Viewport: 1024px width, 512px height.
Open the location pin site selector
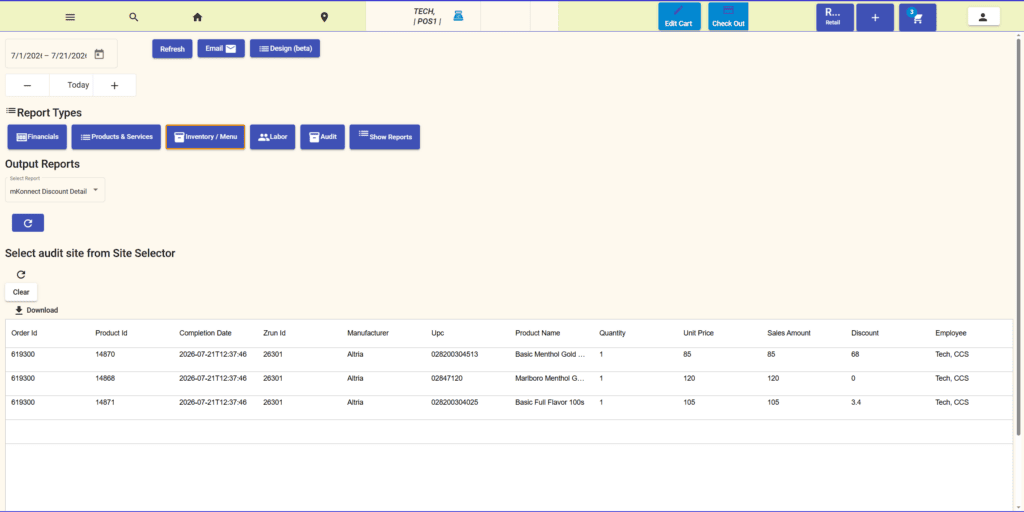point(325,17)
